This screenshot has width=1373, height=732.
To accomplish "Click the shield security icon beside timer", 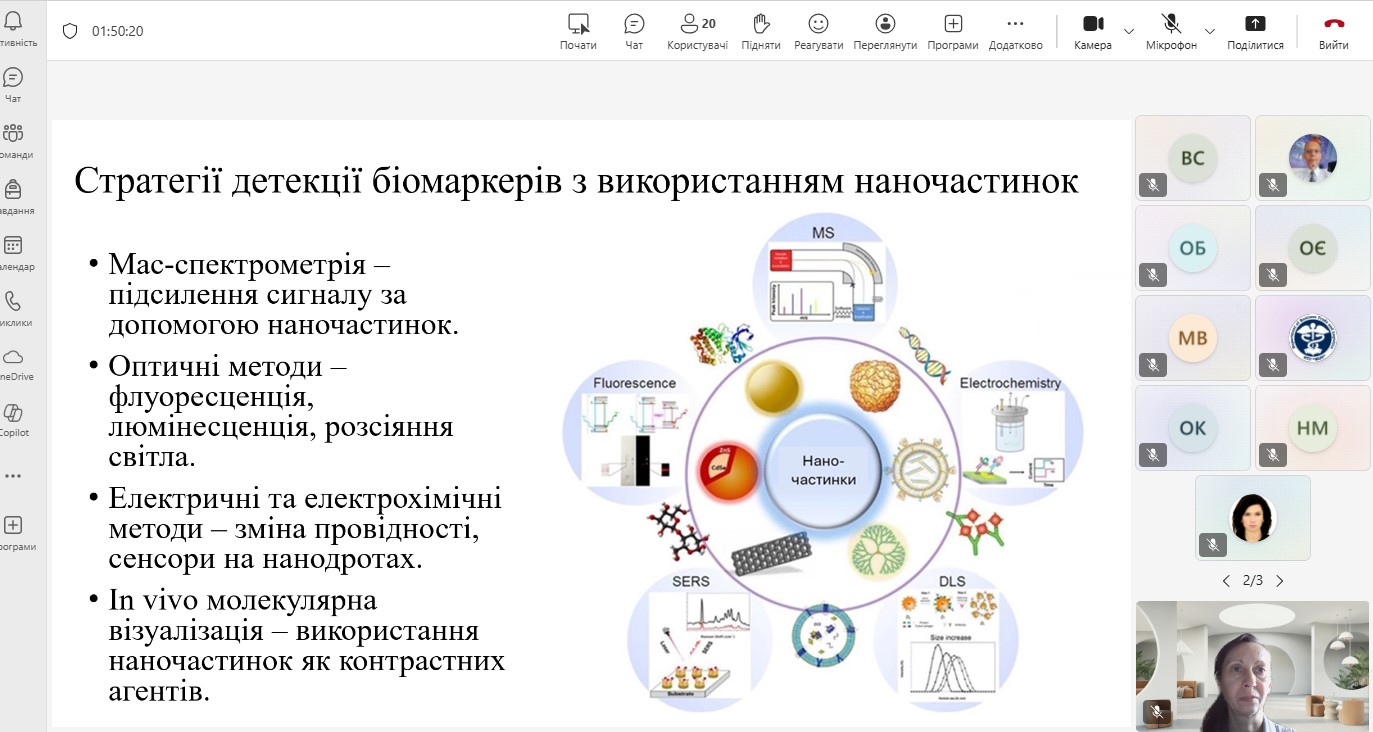I will pos(70,31).
